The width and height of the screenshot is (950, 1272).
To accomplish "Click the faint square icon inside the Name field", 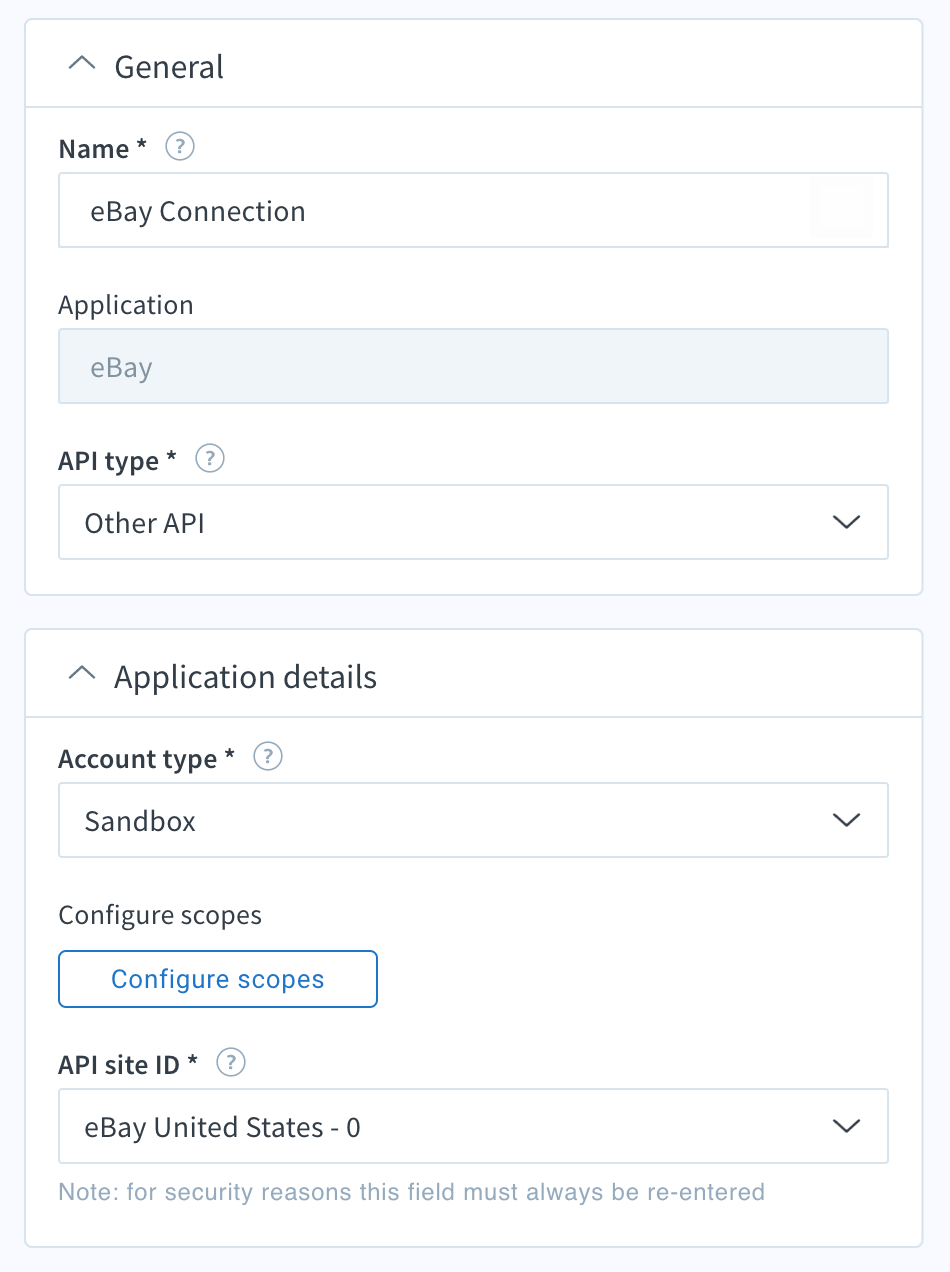I will point(842,210).
